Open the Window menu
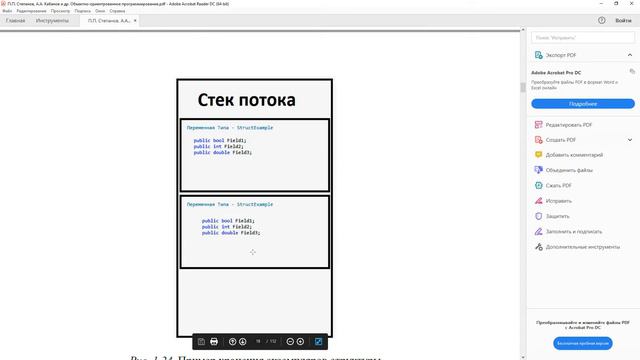Viewport: 640px width, 360px height. click(100, 11)
